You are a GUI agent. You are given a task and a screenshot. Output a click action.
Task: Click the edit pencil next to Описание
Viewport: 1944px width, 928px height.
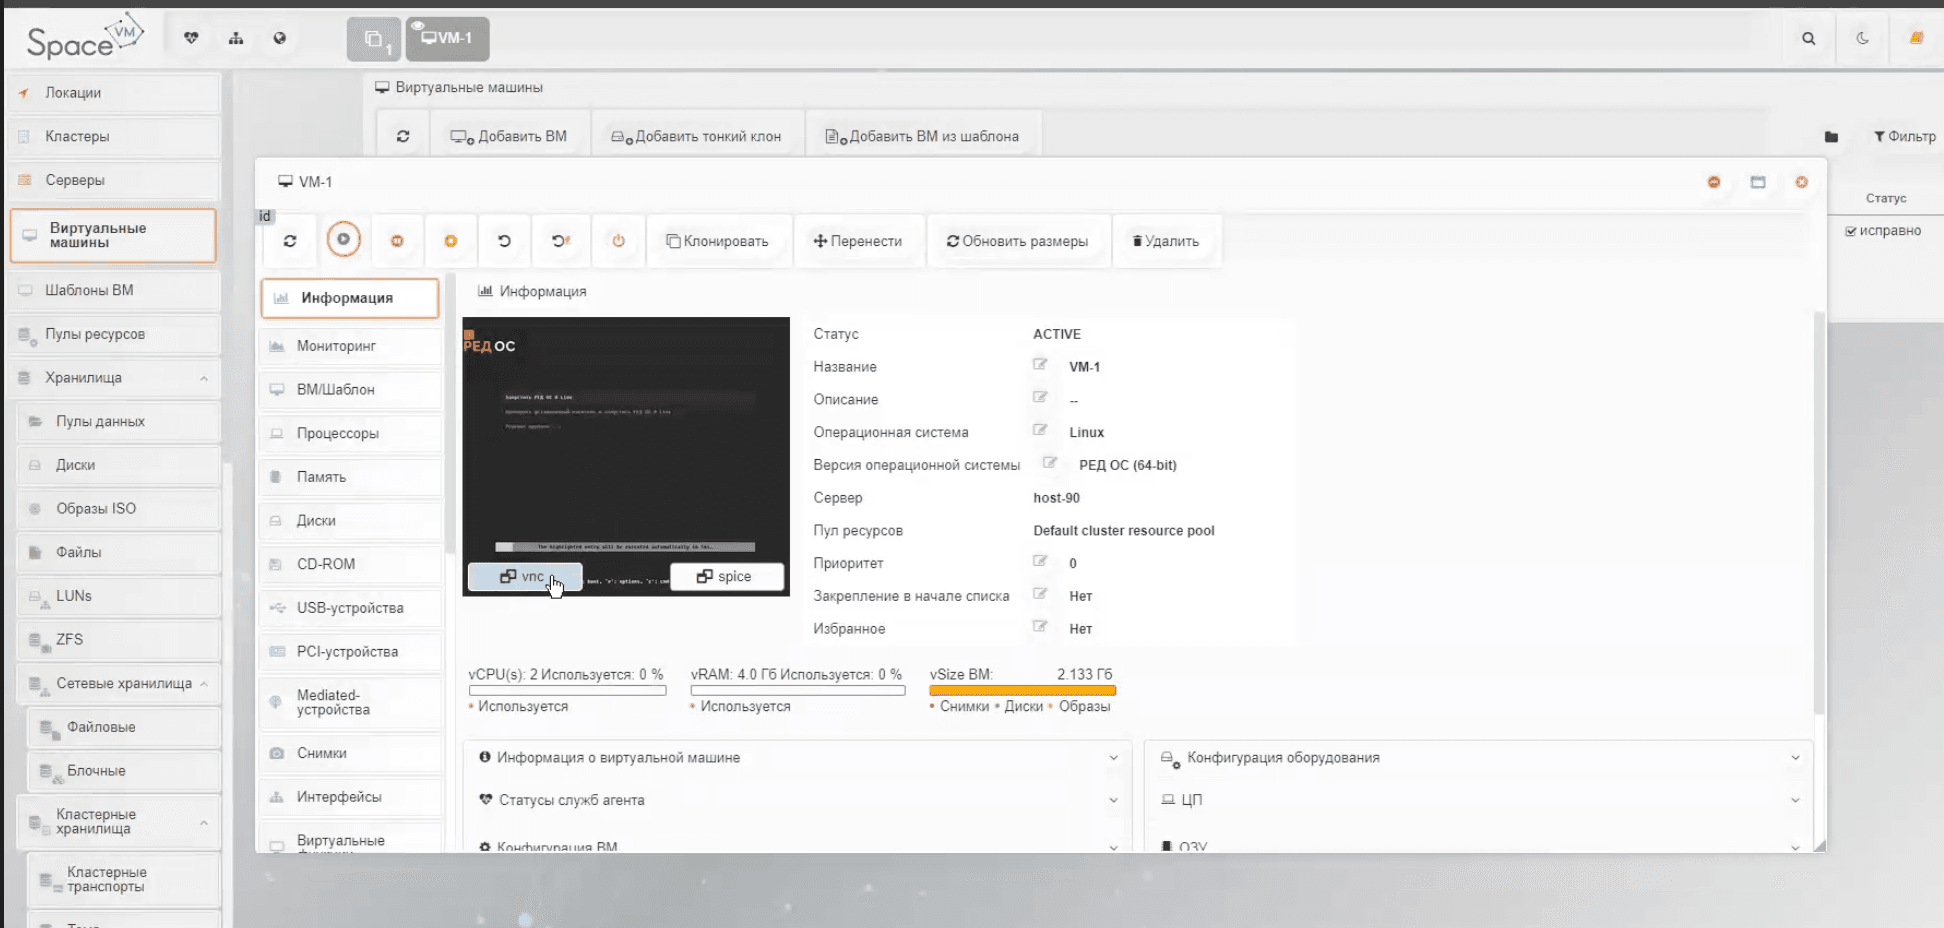[1040, 397]
